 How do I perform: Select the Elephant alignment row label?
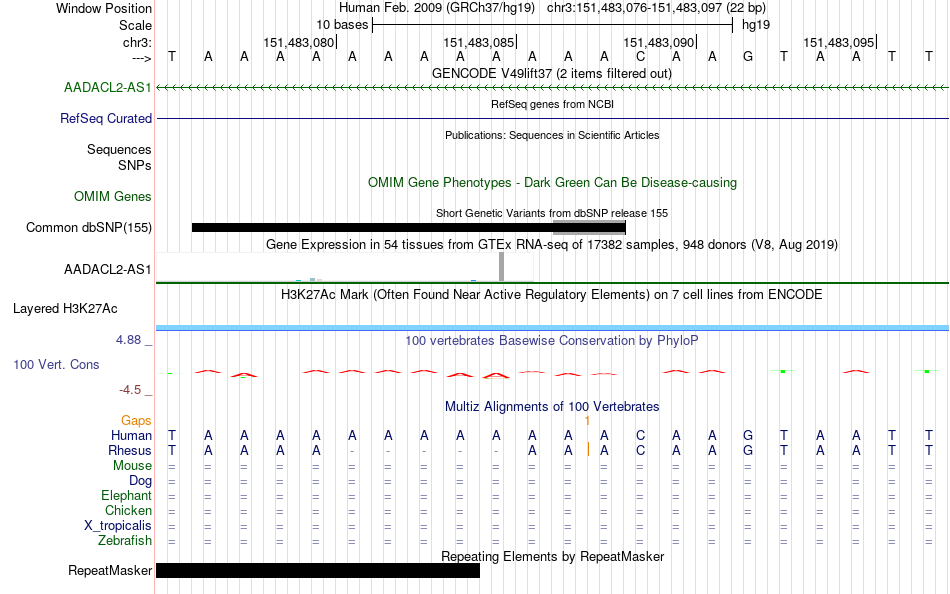coord(126,496)
